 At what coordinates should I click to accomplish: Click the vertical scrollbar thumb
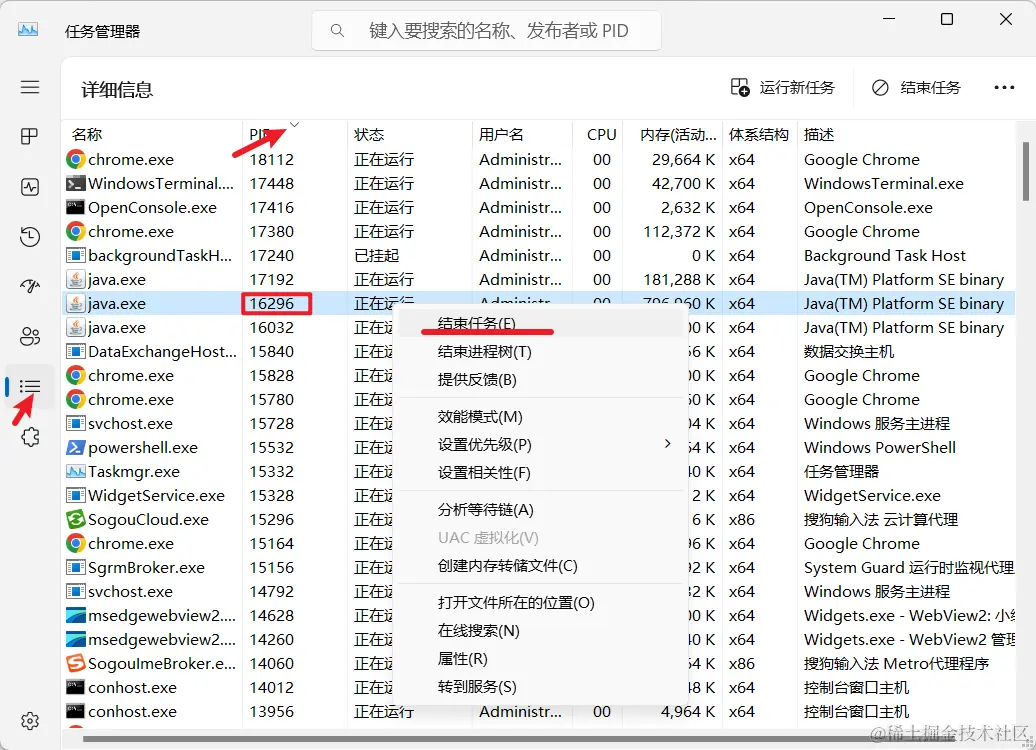coord(1025,171)
